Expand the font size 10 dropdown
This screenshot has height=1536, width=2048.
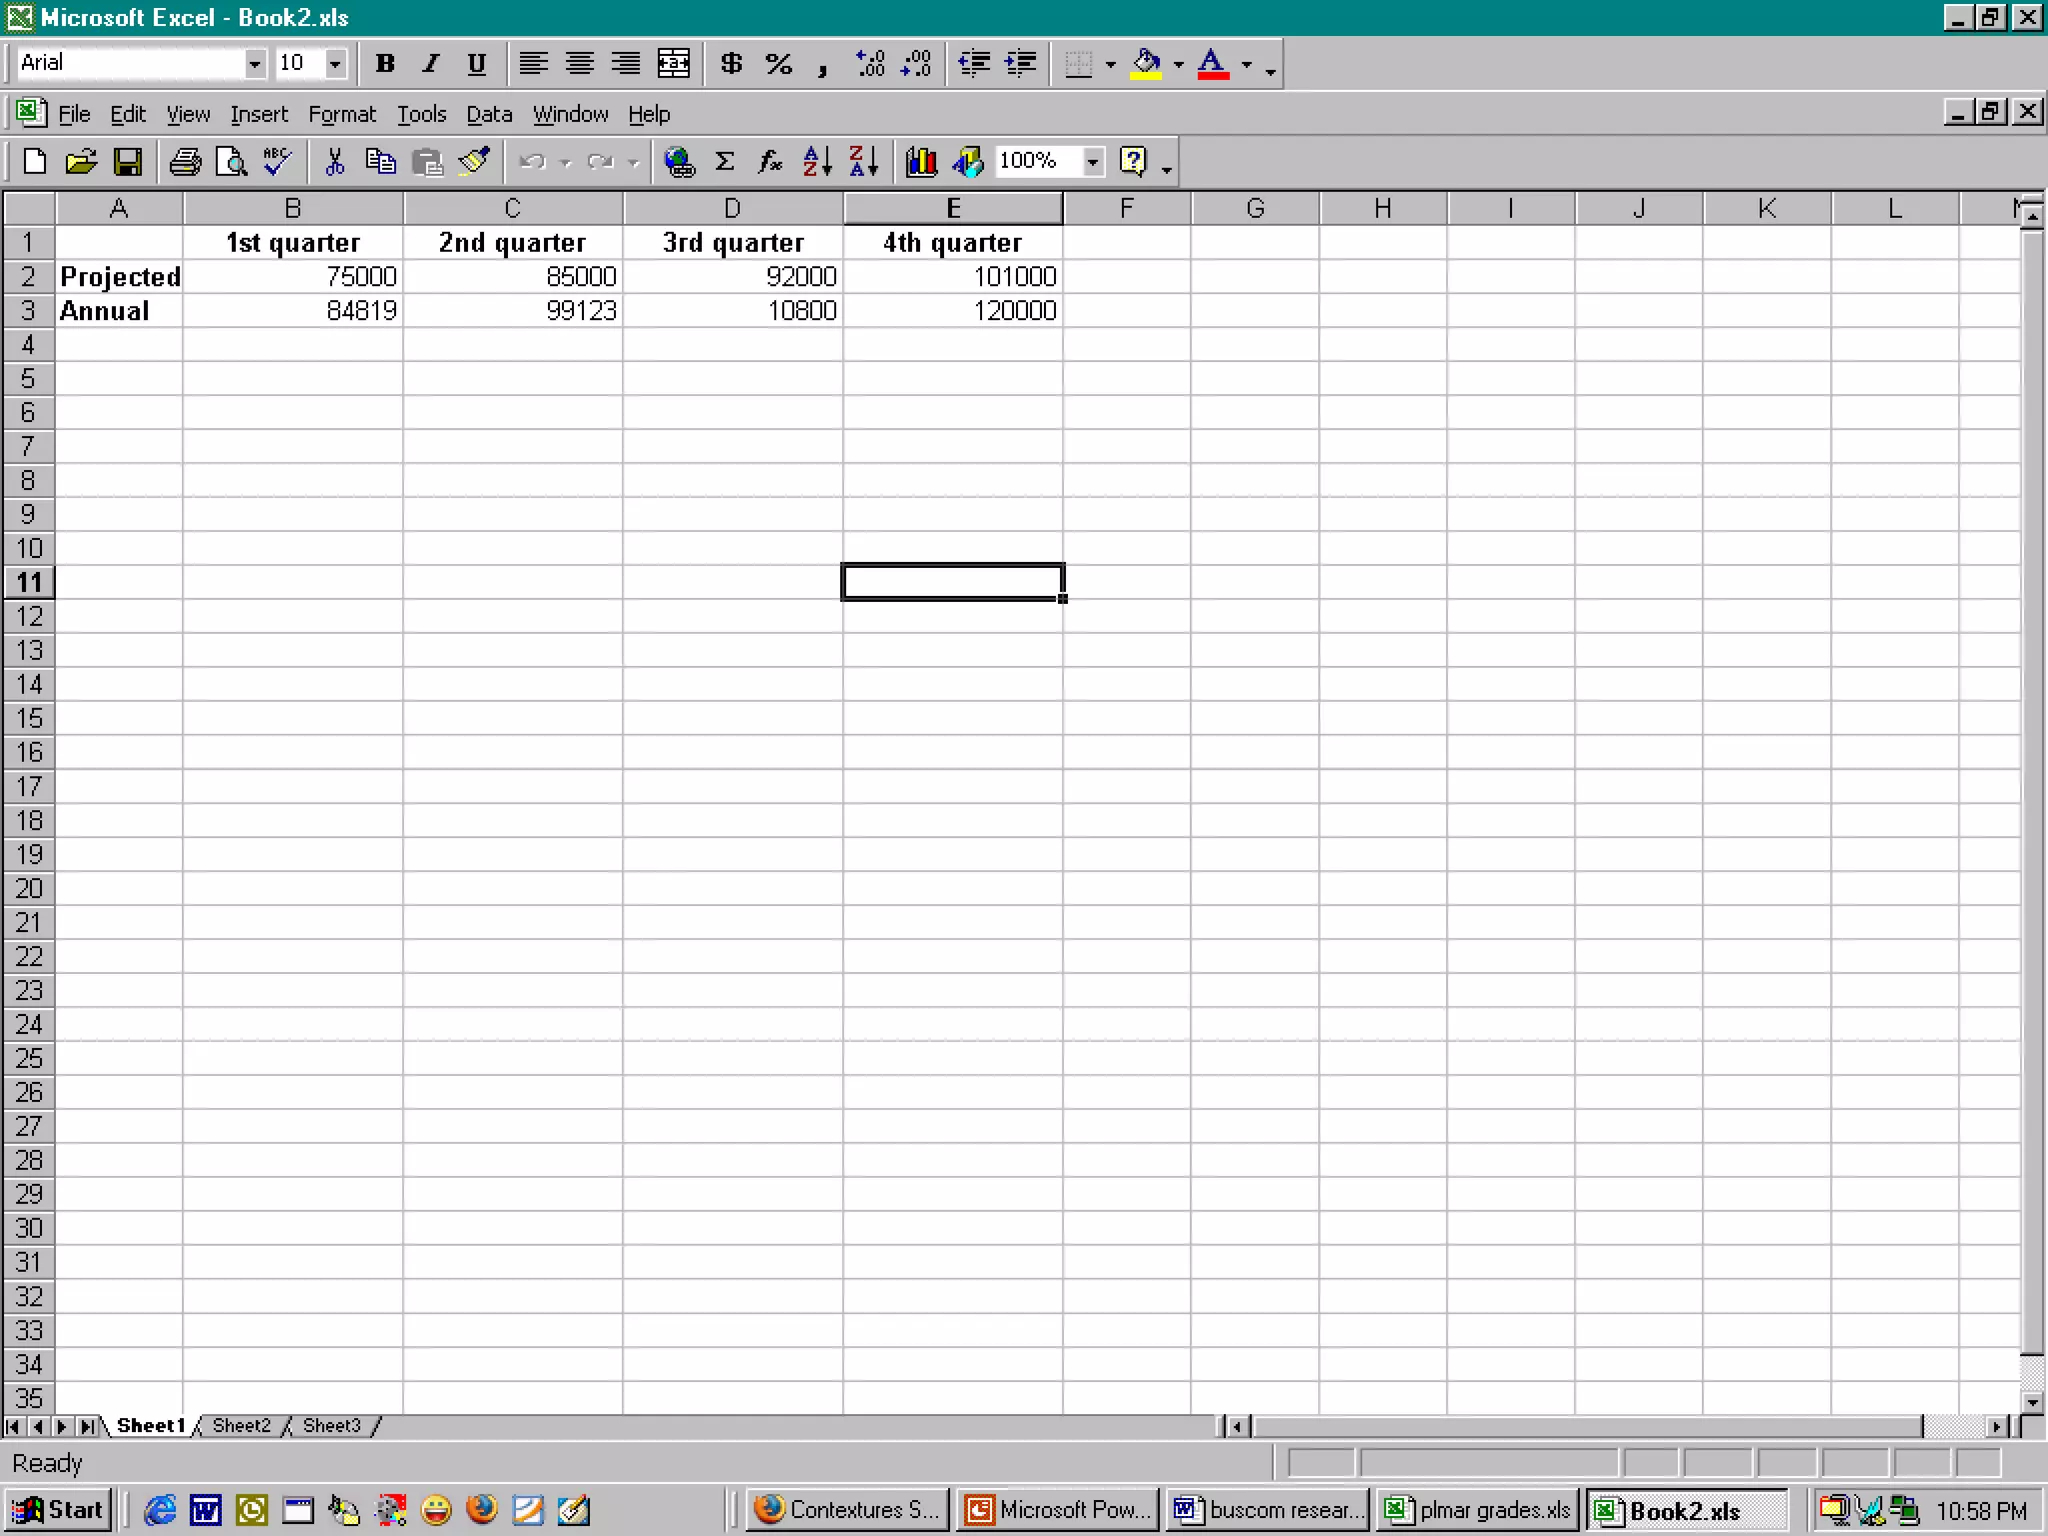pos(335,64)
